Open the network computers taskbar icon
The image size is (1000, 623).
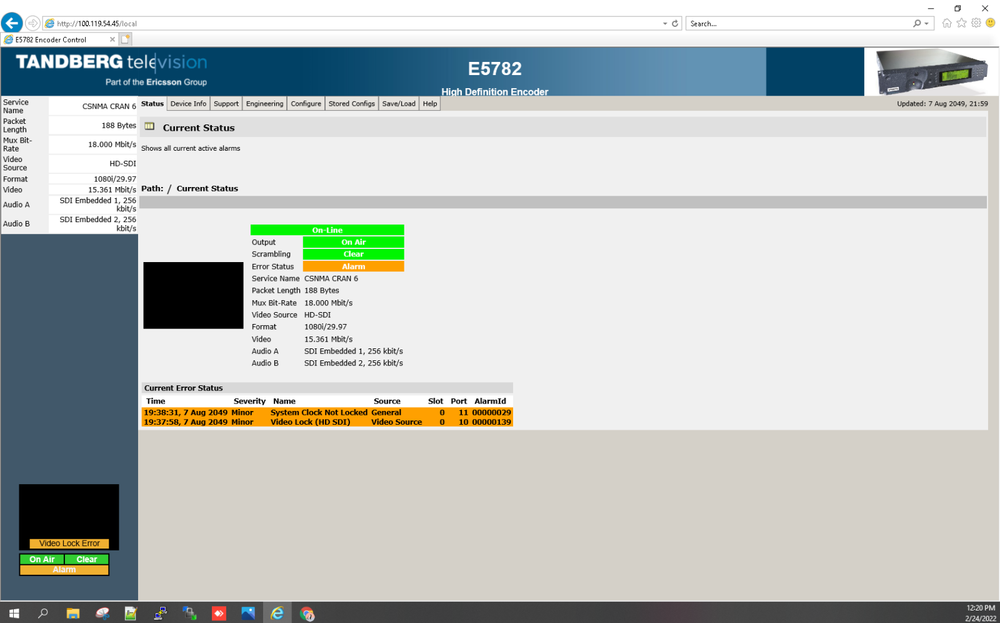point(189,613)
